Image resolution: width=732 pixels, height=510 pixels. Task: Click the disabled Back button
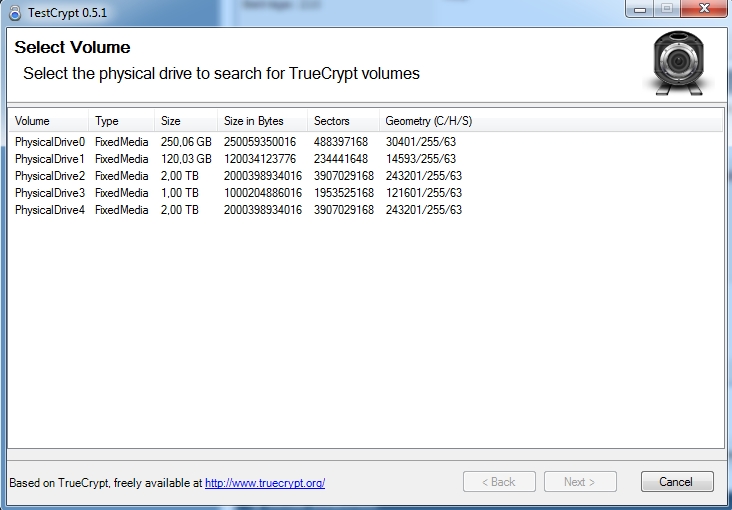(x=499, y=482)
